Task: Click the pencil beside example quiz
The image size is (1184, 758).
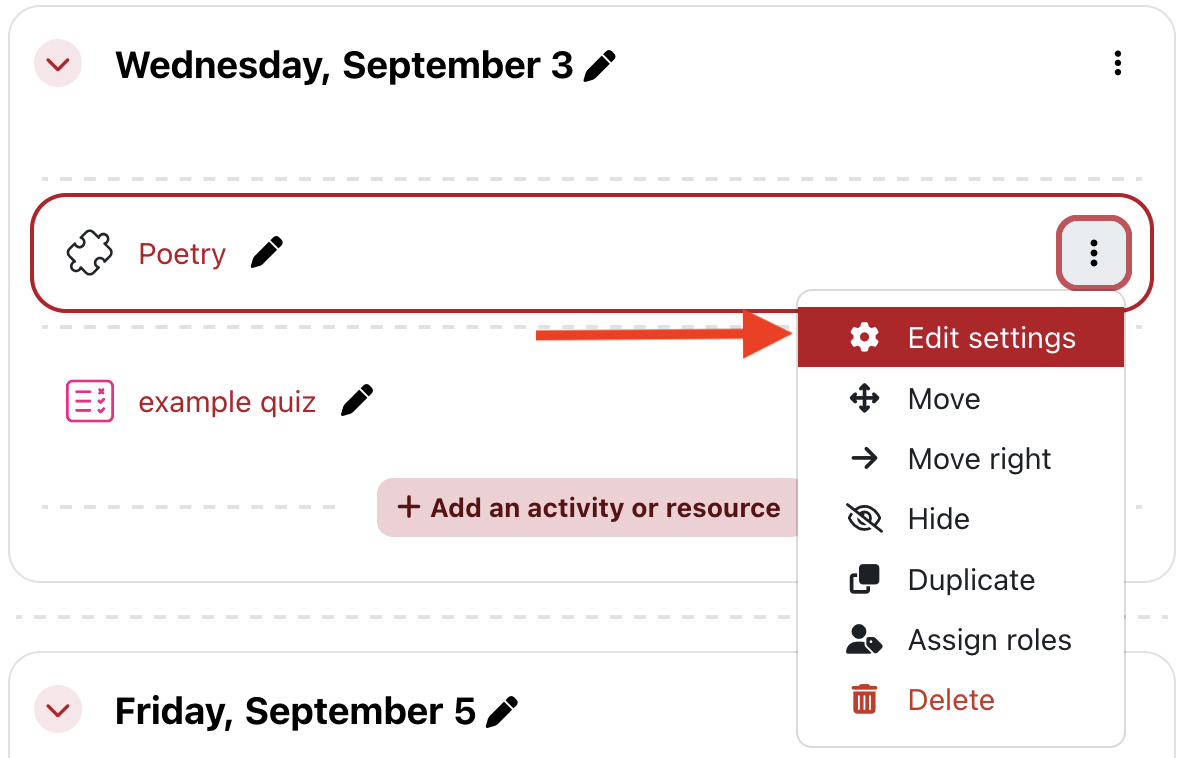Action: (357, 400)
